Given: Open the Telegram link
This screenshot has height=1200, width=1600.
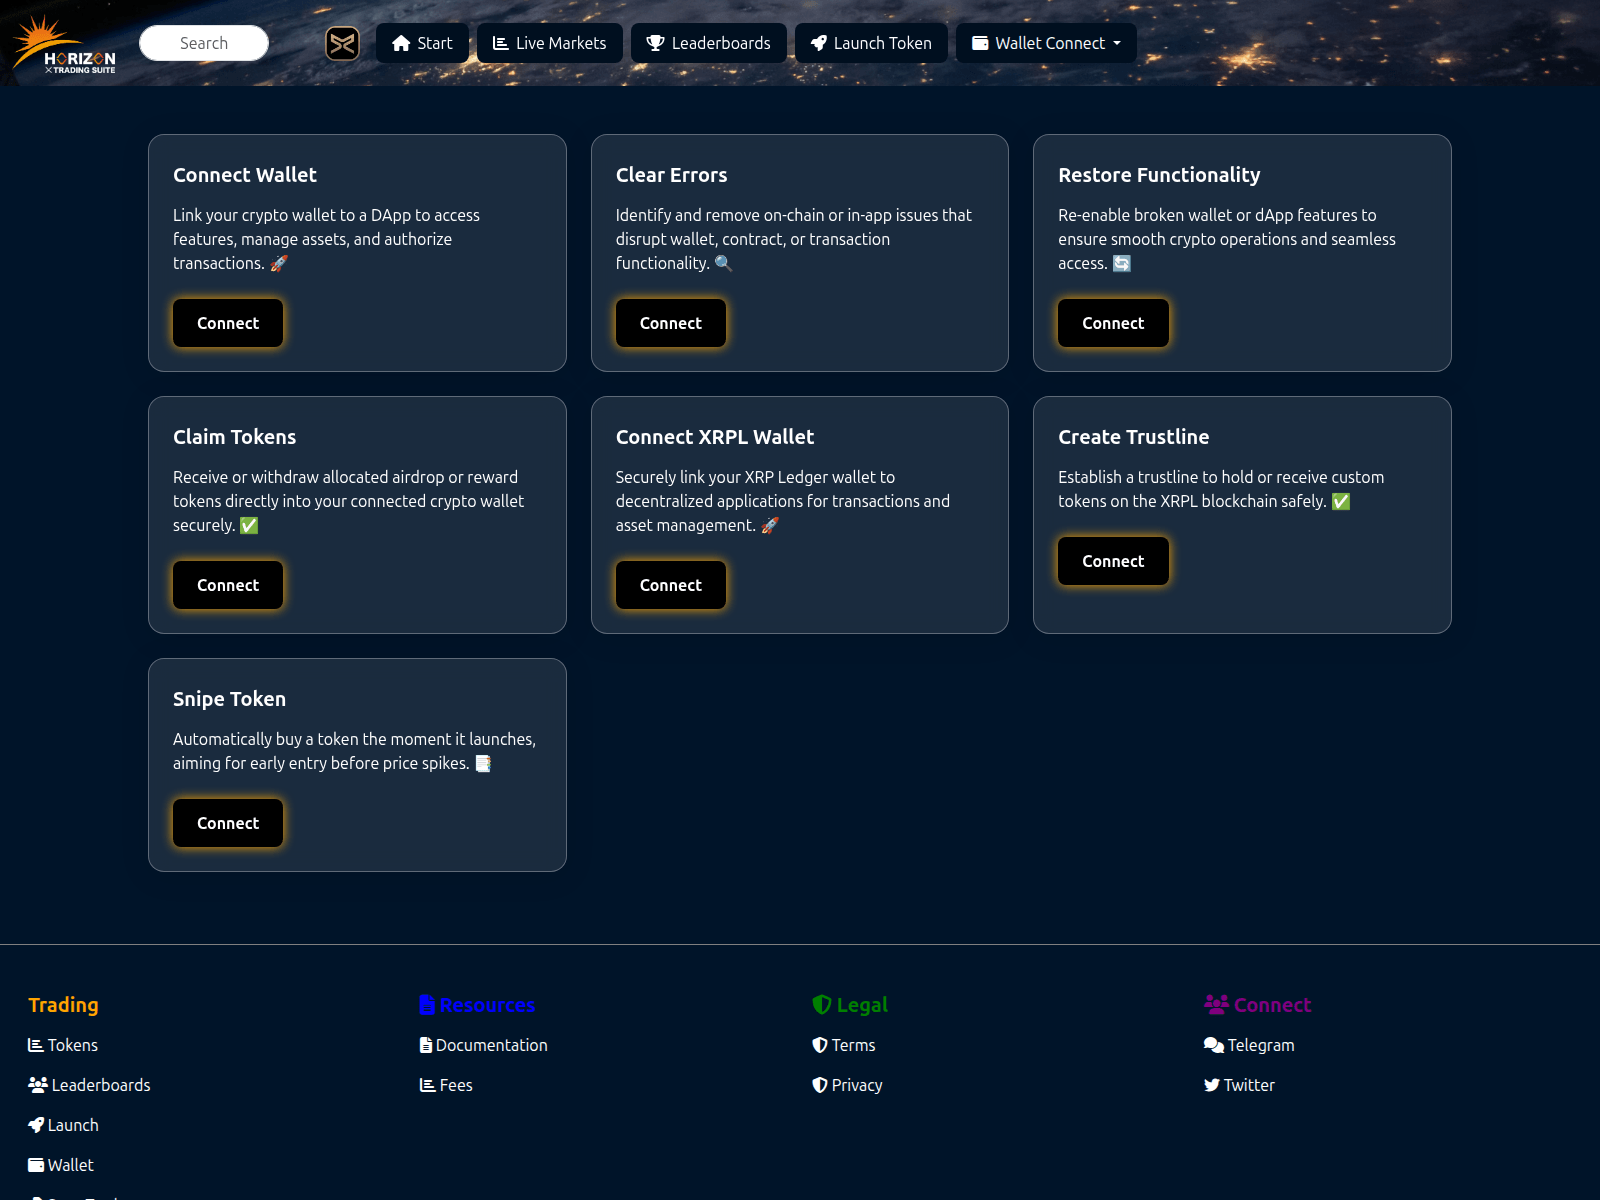Looking at the screenshot, I should point(1249,1045).
